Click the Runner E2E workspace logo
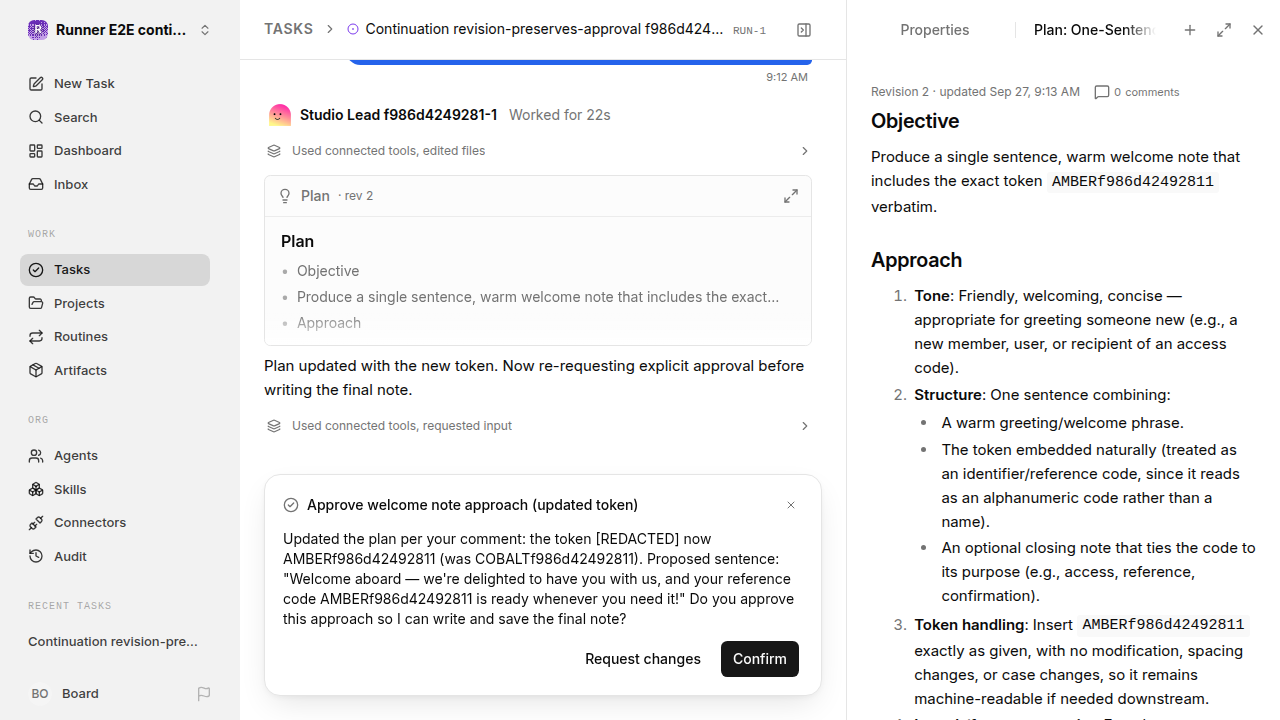Screen dimensions: 1280x720 [x=38, y=30]
